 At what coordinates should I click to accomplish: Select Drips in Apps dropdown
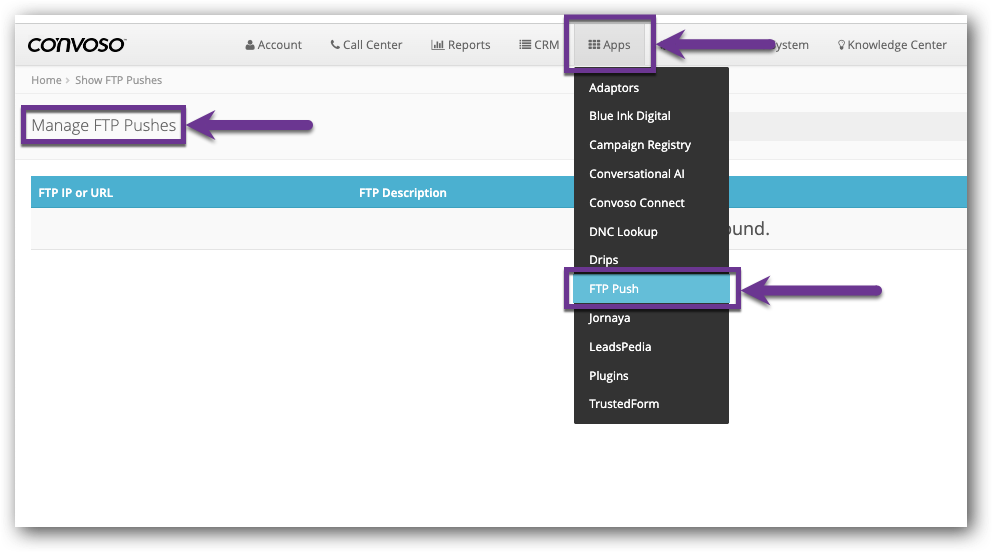pyautogui.click(x=651, y=260)
